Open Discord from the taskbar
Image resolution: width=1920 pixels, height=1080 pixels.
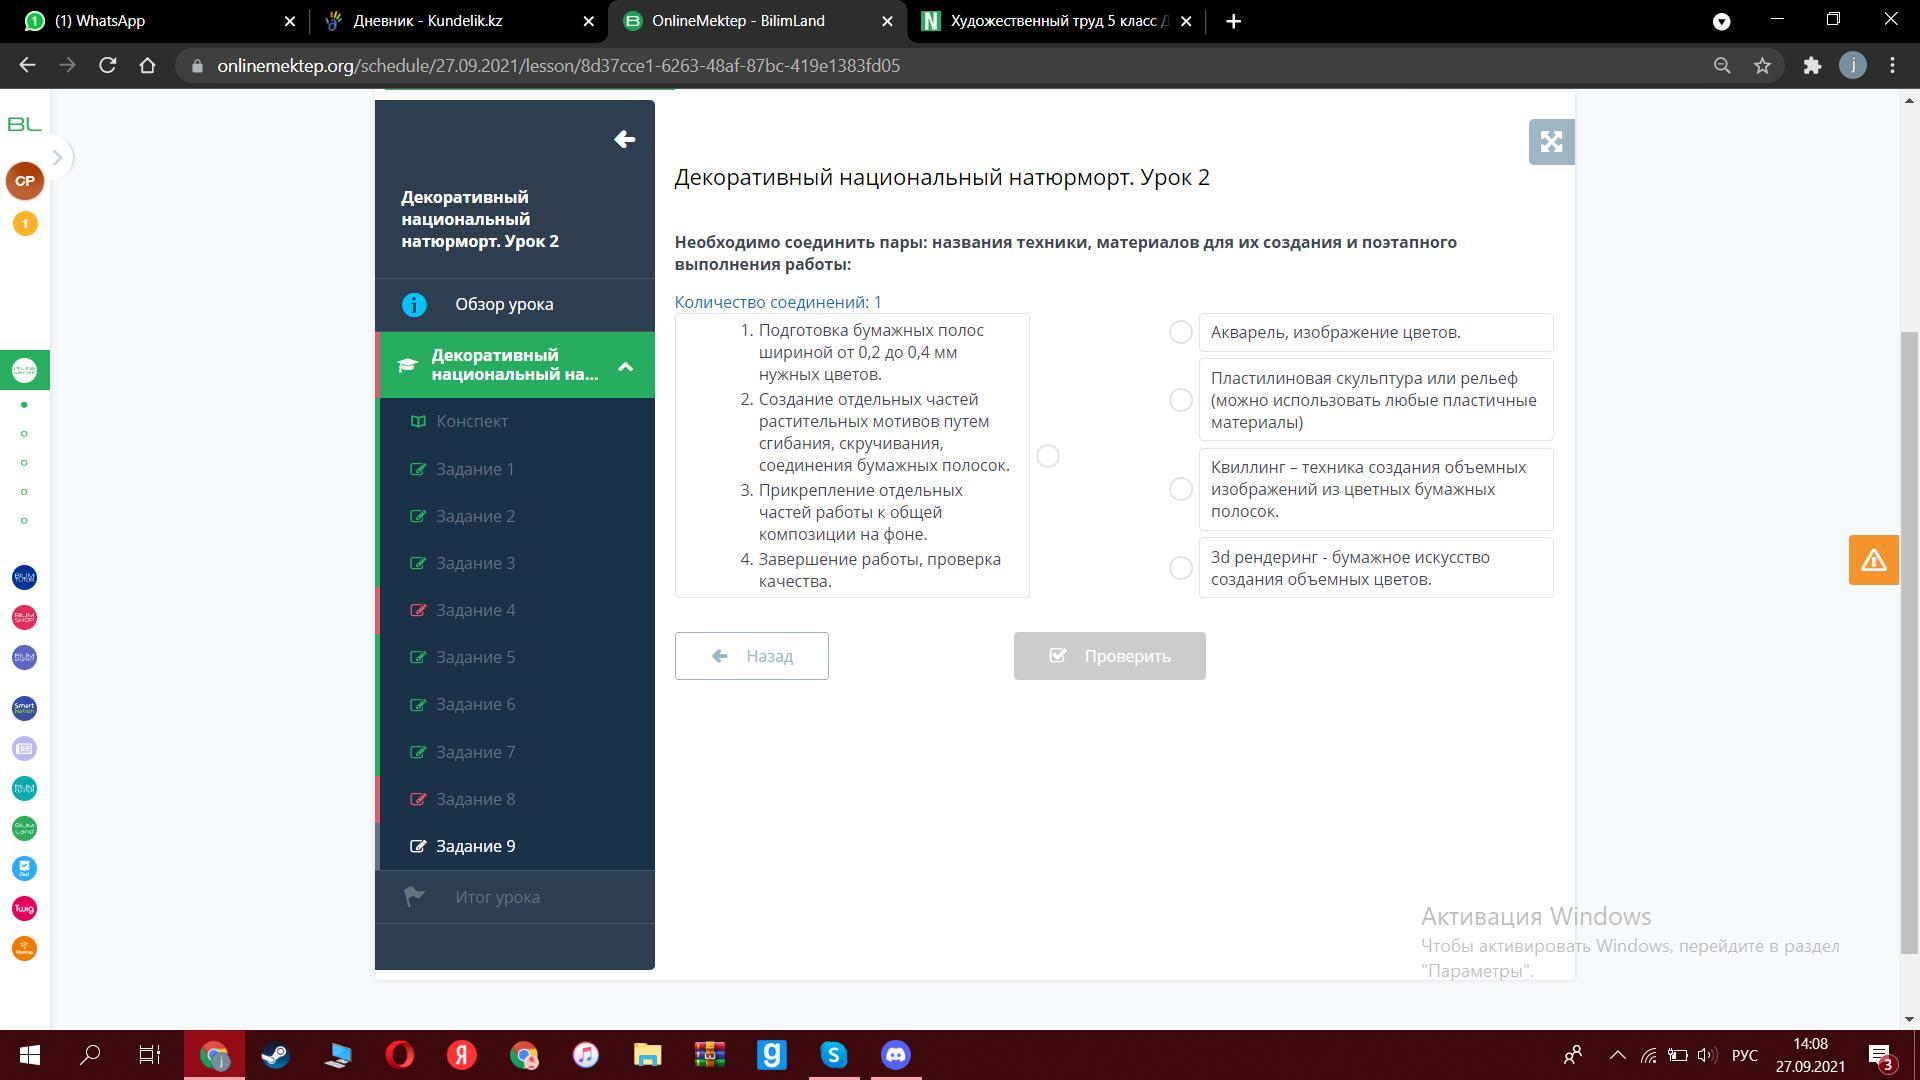point(895,1055)
